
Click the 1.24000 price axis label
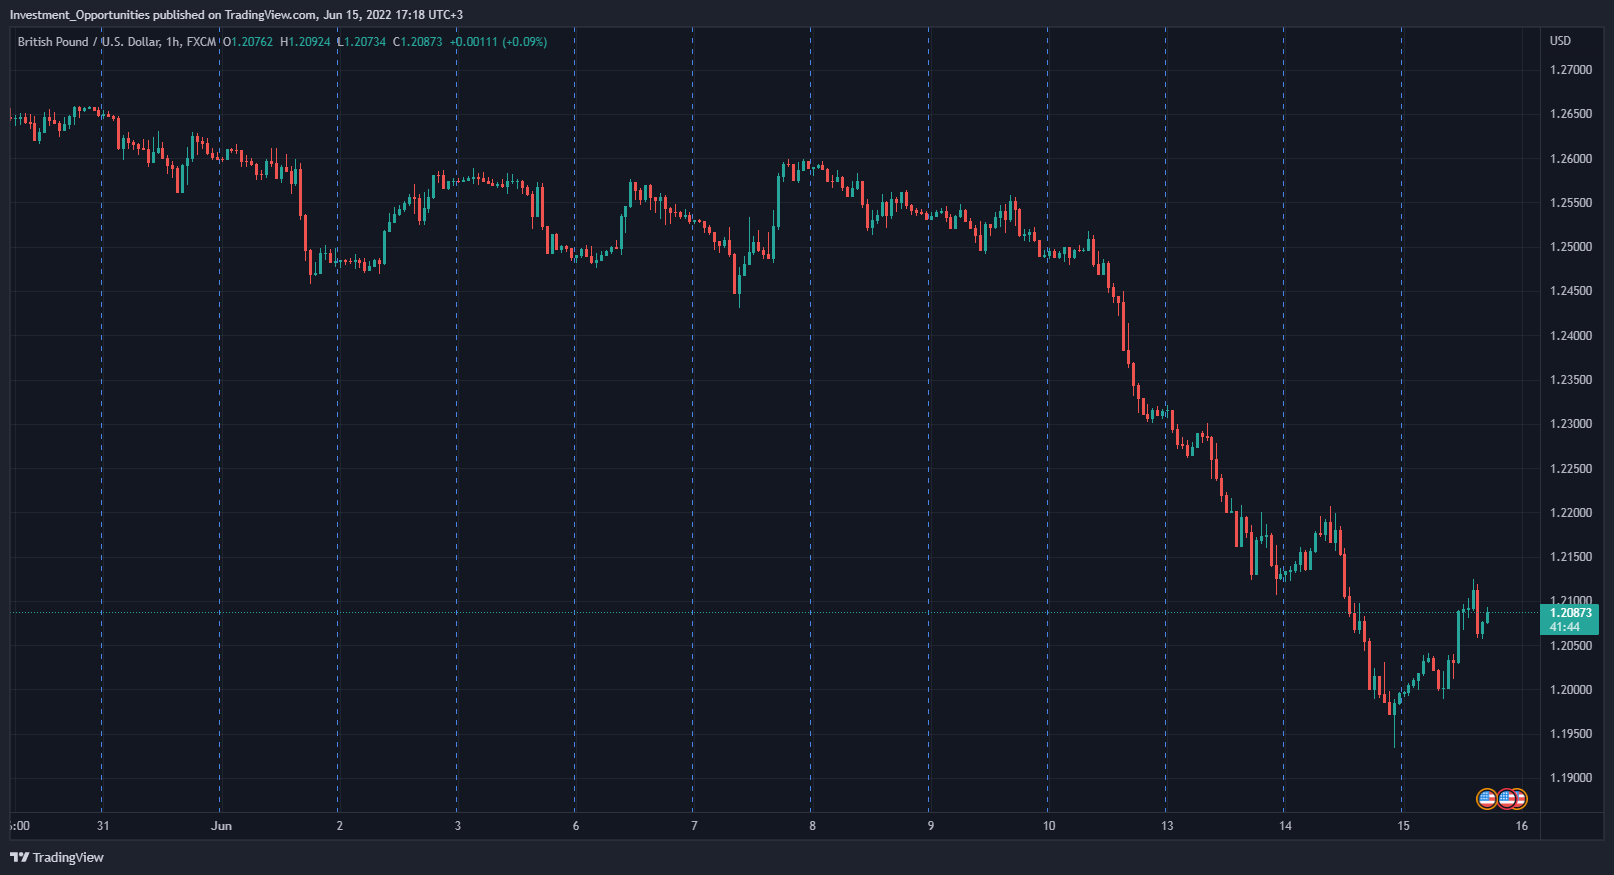1571,336
